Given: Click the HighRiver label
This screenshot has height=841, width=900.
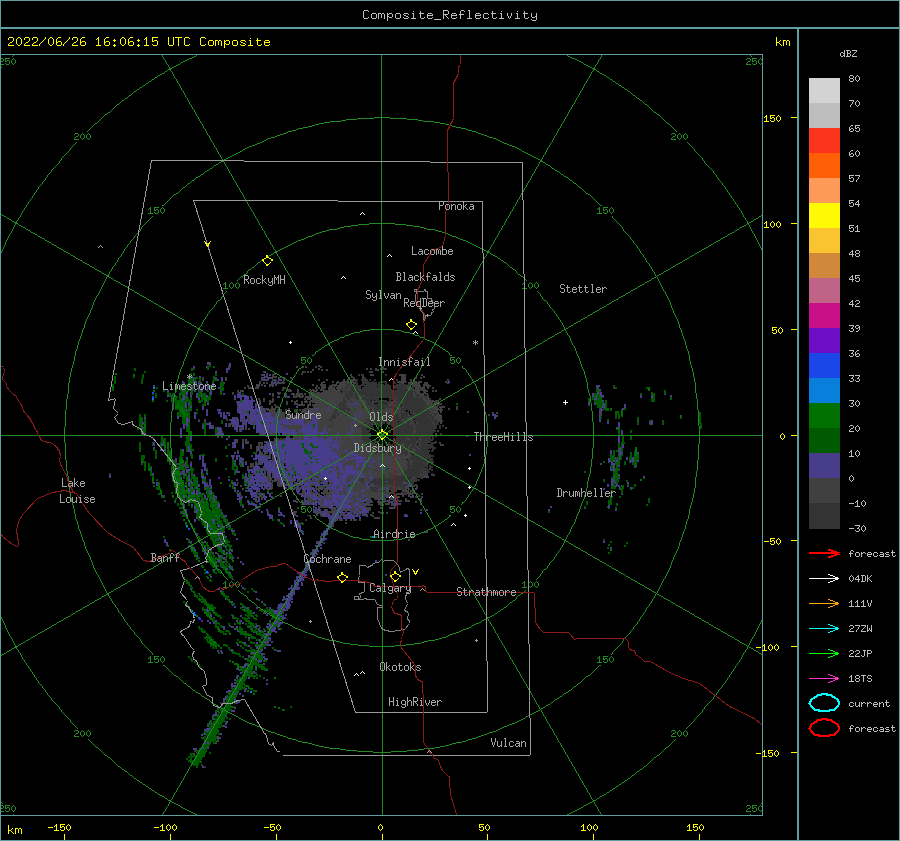Looking at the screenshot, I should pos(415,702).
